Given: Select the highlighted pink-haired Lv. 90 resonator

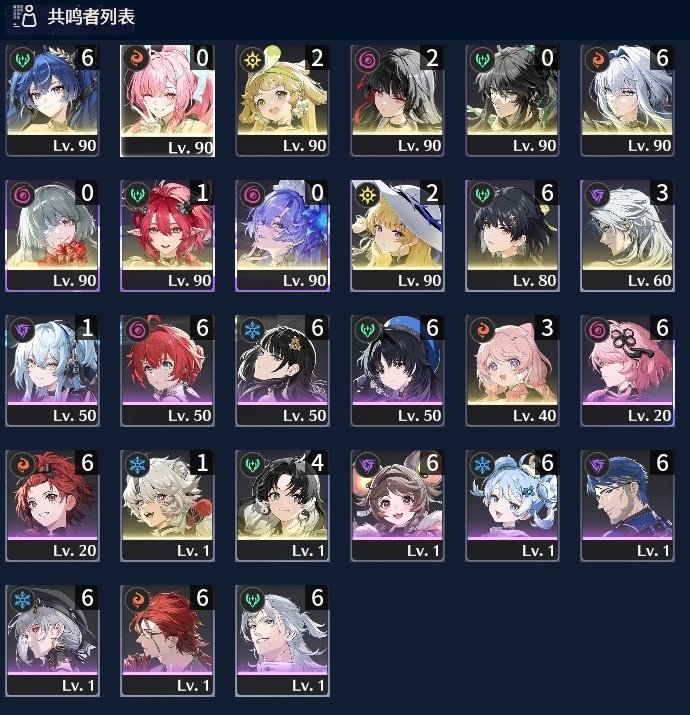Looking at the screenshot, I should pos(167,101).
